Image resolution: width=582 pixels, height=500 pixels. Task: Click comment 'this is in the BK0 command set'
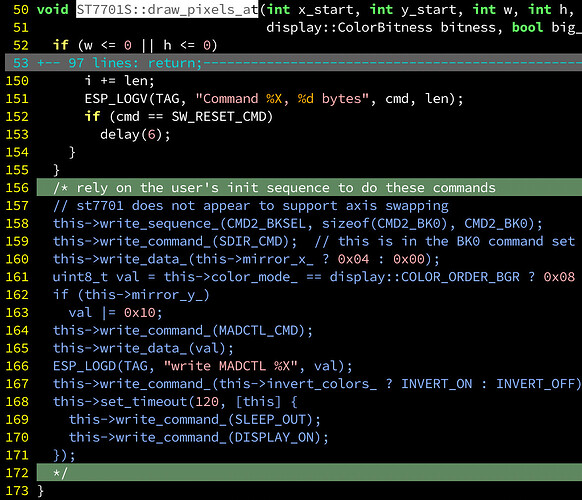tap(456, 241)
